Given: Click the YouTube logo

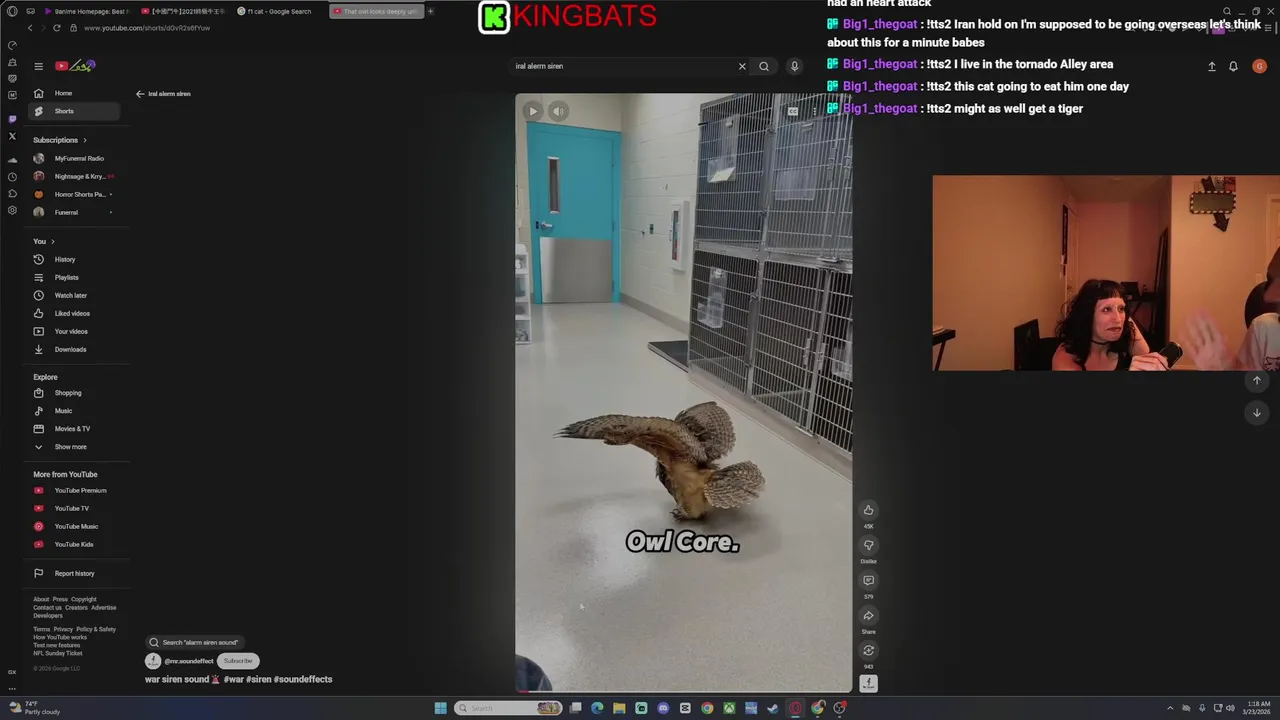Looking at the screenshot, I should (x=75, y=66).
